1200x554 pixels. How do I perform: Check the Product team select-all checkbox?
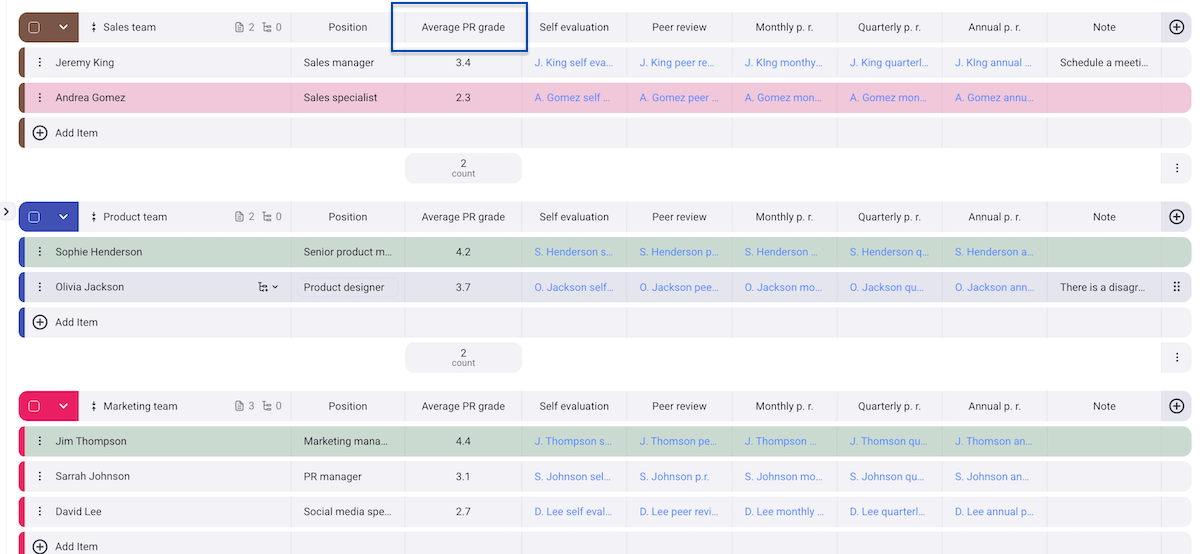(x=34, y=217)
